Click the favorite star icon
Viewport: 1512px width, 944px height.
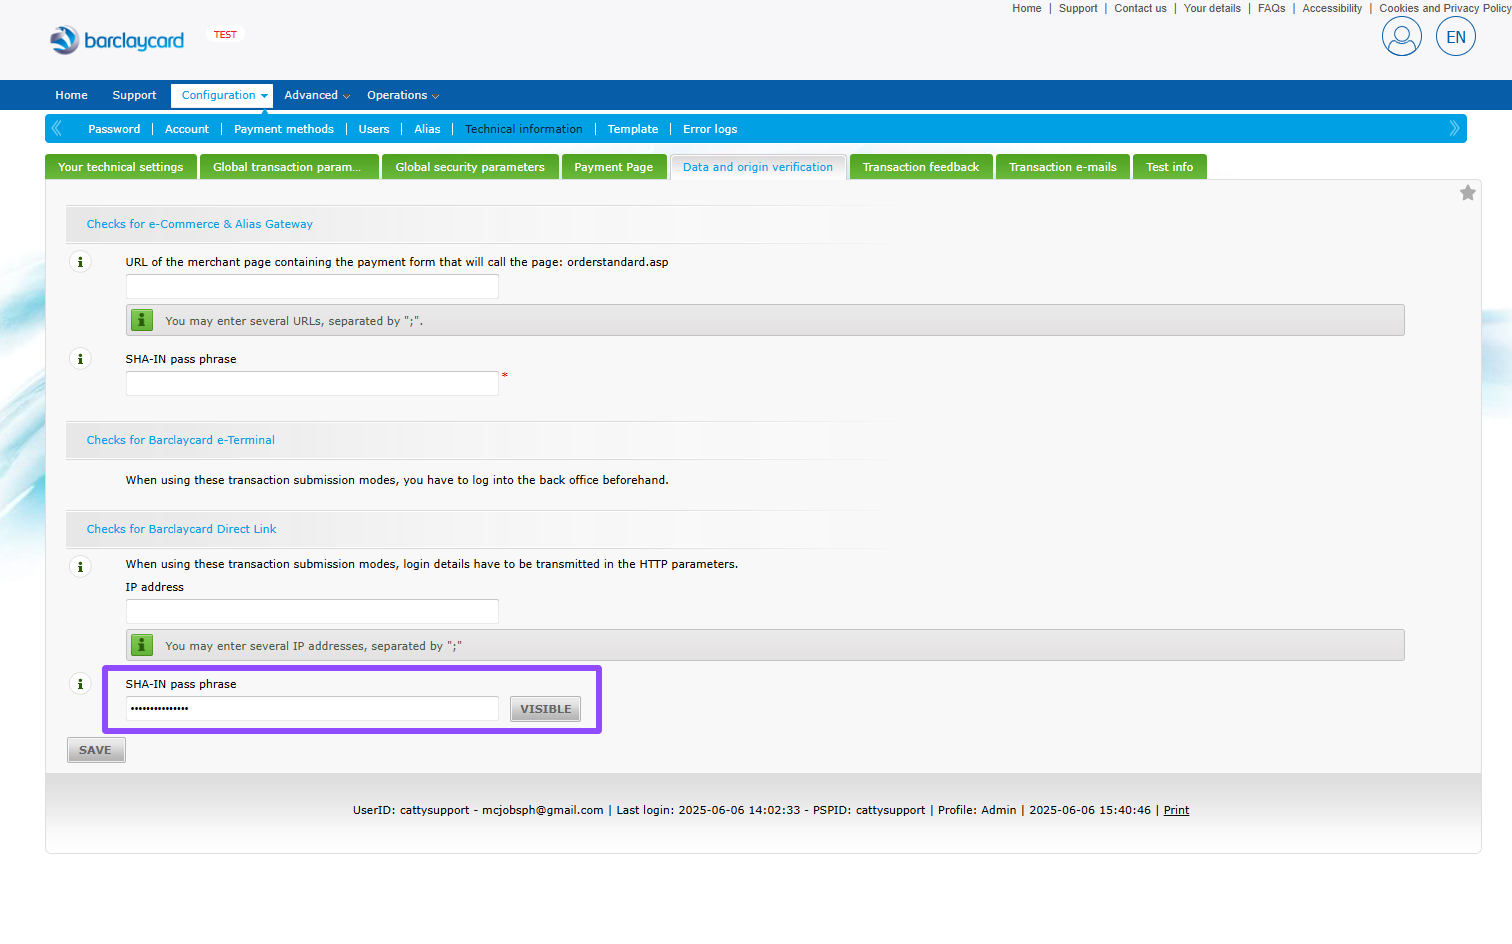[x=1467, y=193]
